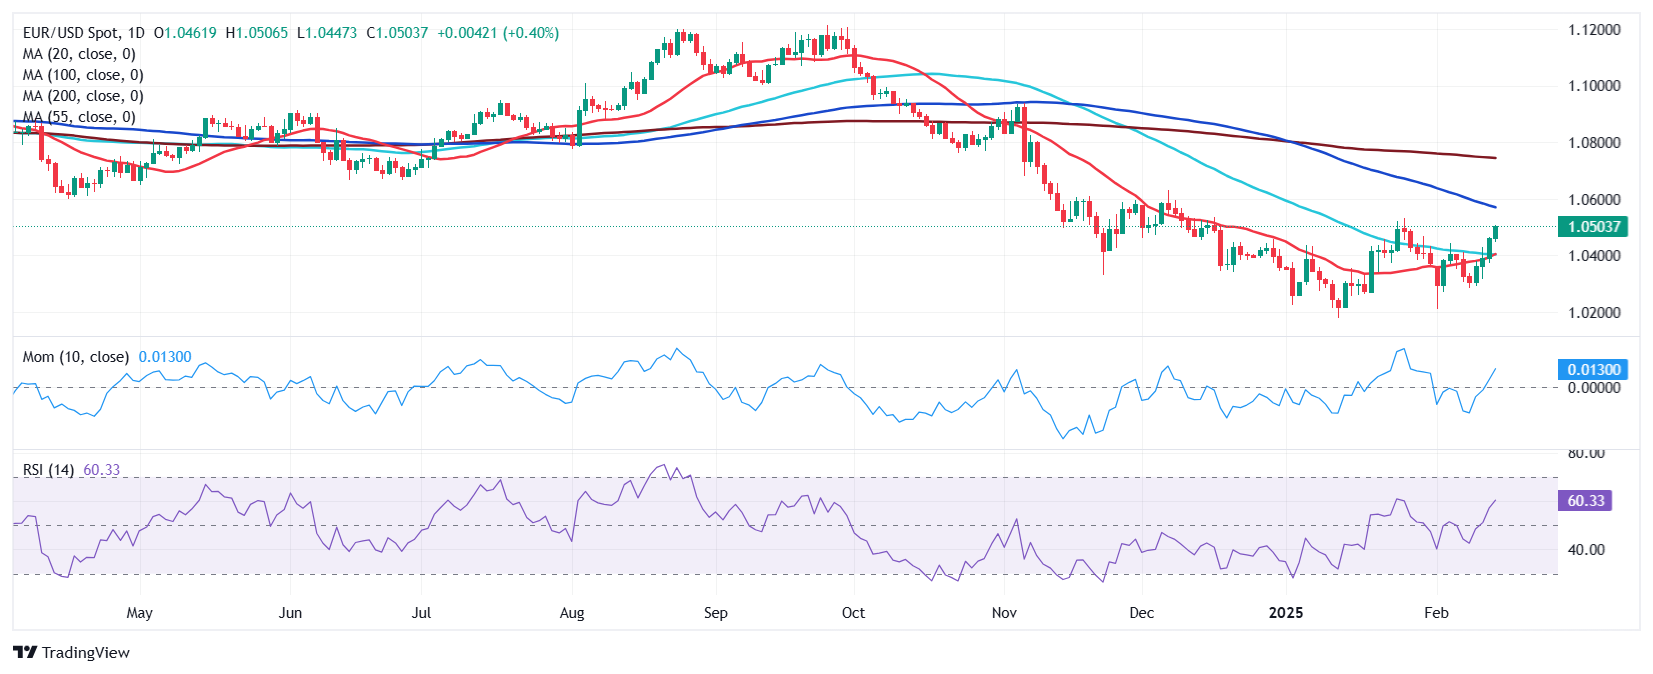Click the Aug label on time axis
The image size is (1653, 674).
(572, 612)
